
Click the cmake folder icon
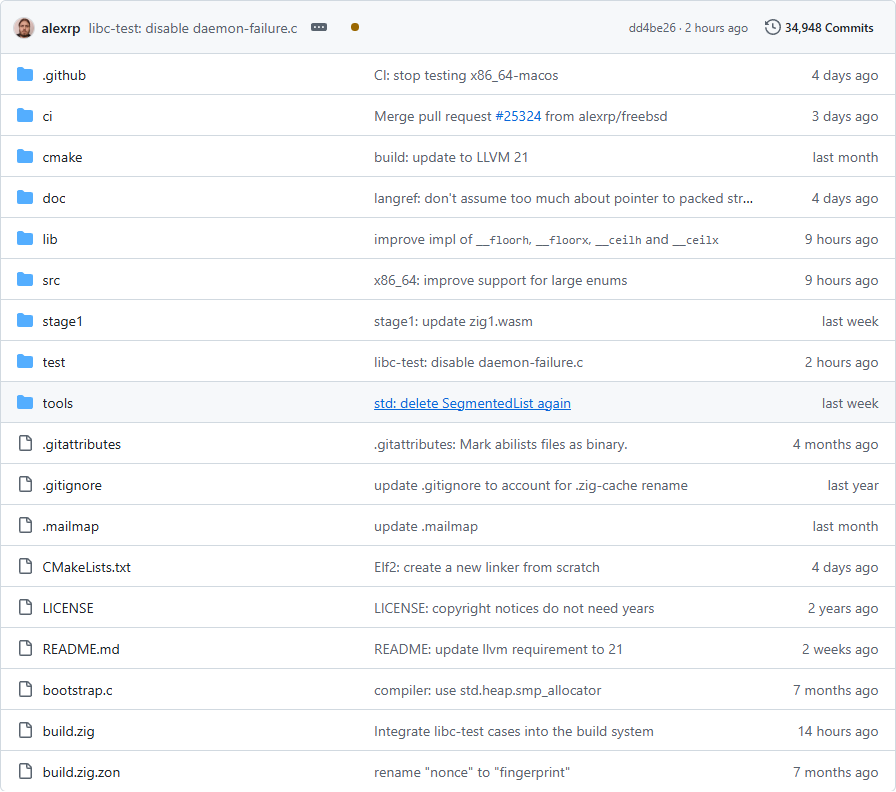25,157
